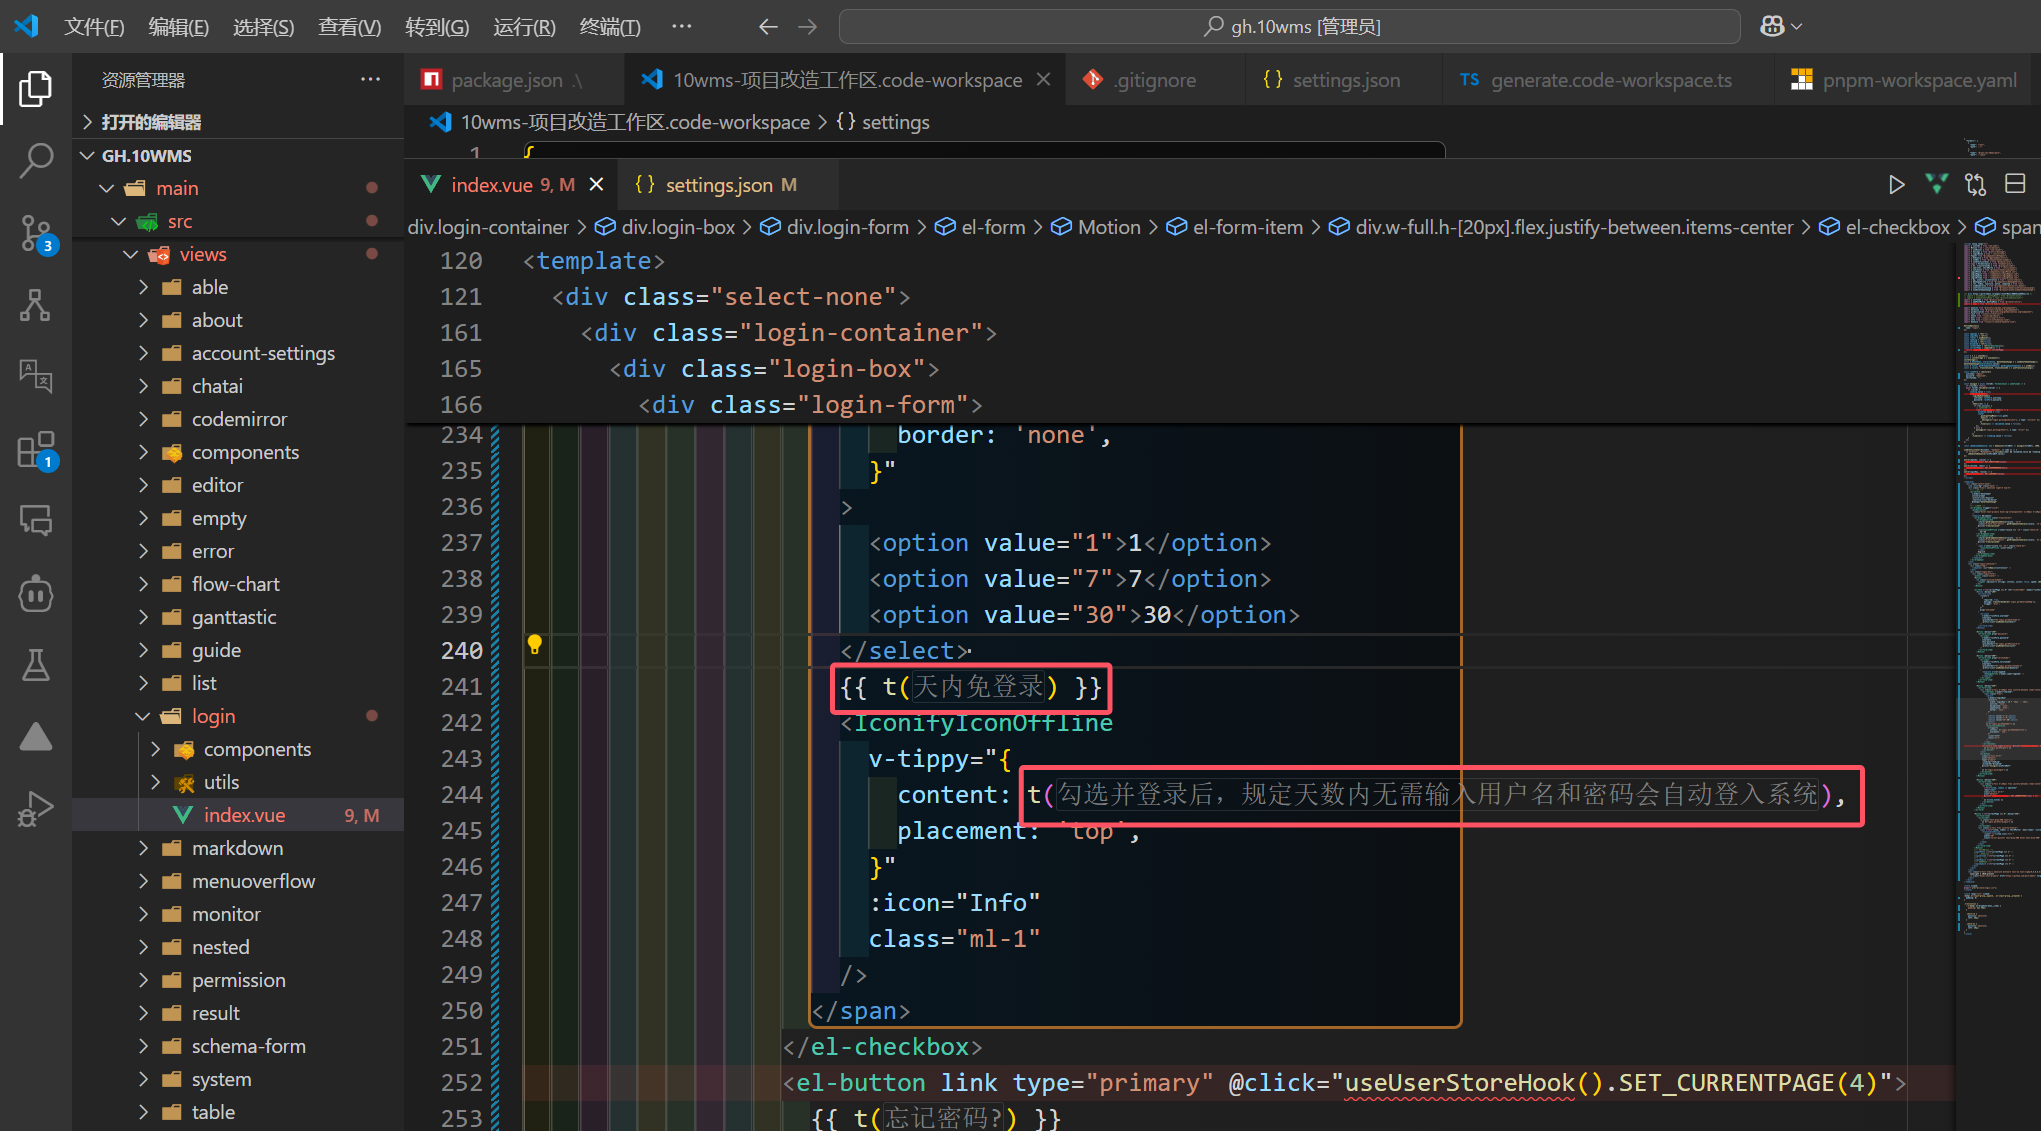This screenshot has width=2041, height=1131.
Task: Switch to top settings.json tab
Action: (1344, 80)
